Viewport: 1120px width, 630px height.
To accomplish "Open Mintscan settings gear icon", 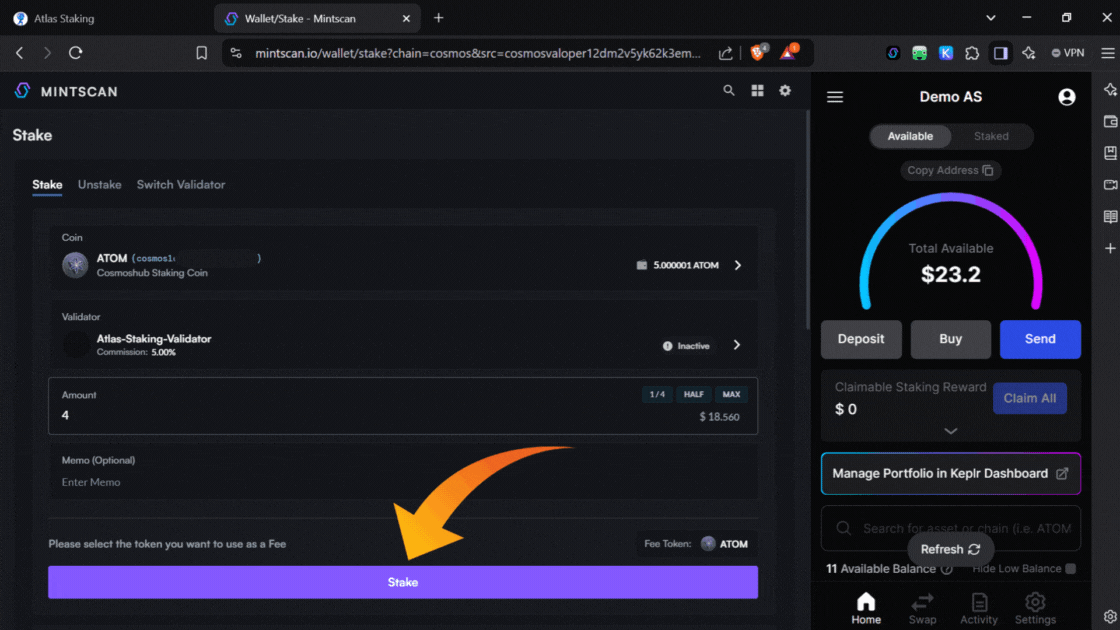I will click(785, 91).
